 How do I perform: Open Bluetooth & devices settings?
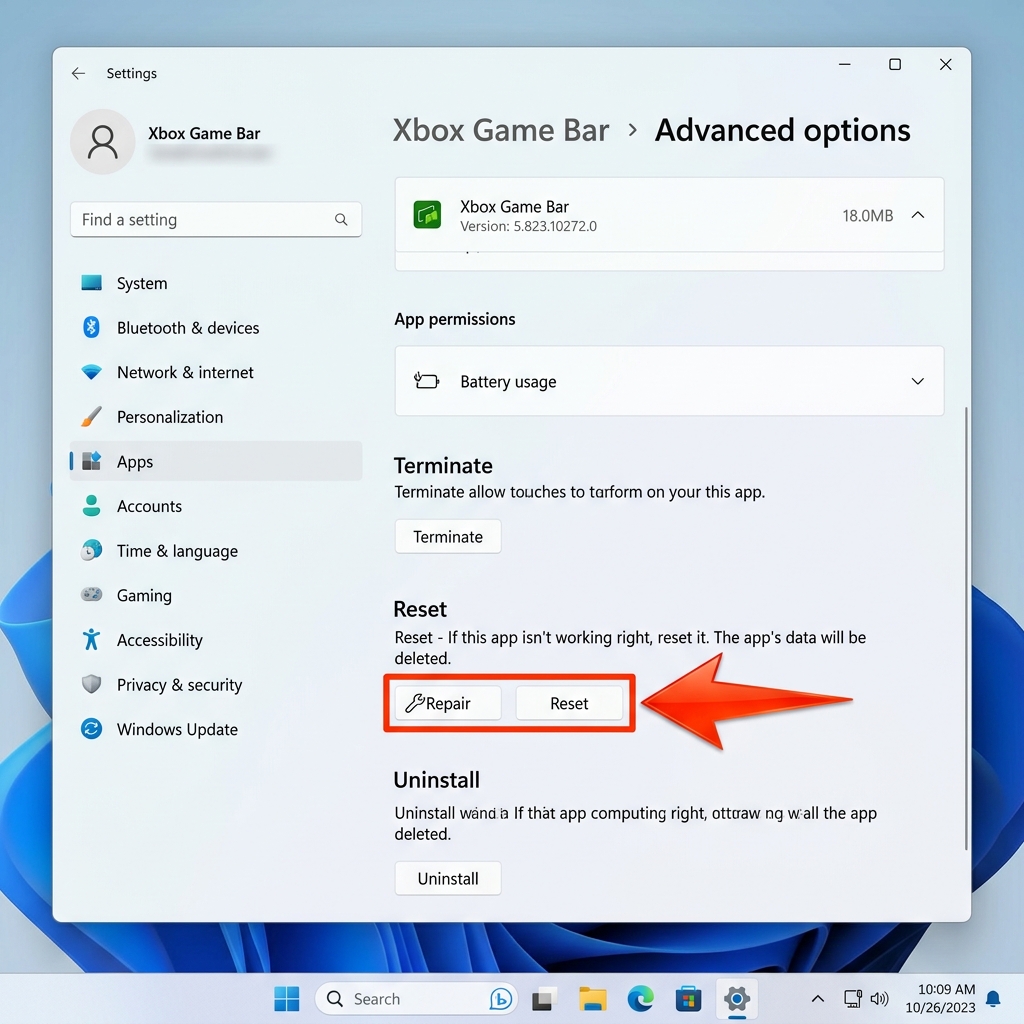(x=216, y=327)
